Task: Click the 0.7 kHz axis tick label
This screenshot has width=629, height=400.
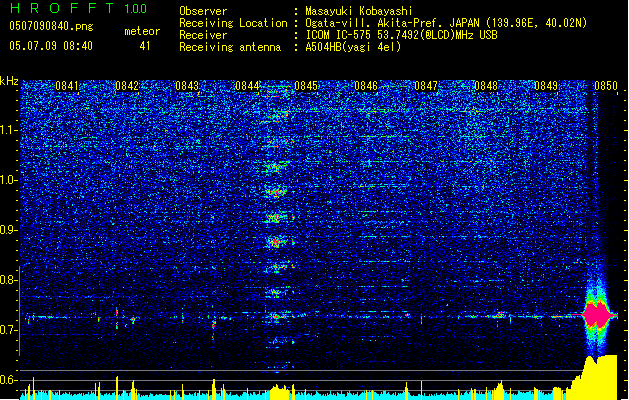Action: [9, 330]
